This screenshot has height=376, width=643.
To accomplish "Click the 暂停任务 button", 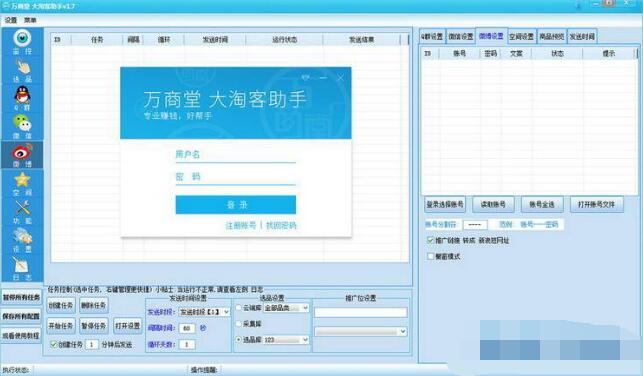I will point(93,326).
